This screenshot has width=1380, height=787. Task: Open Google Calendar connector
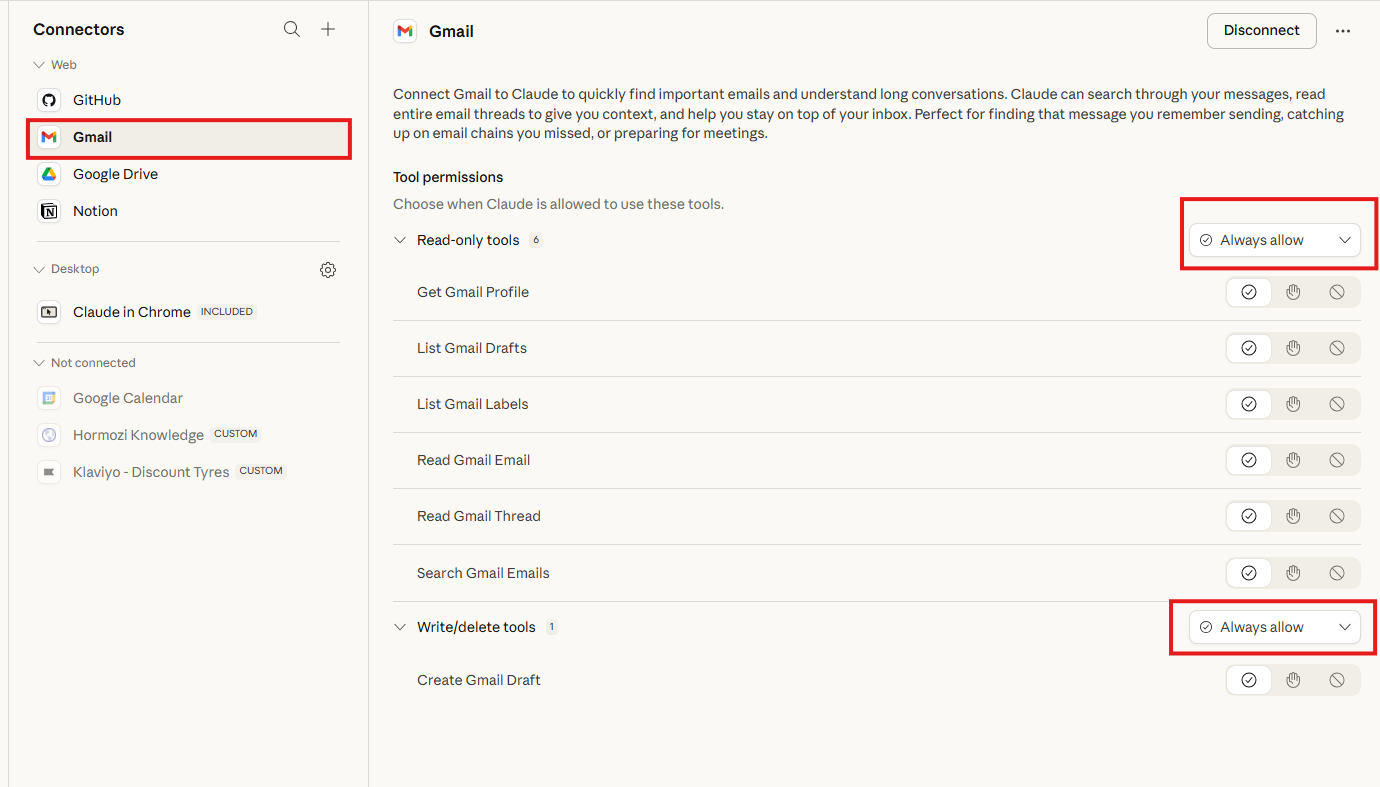188,398
